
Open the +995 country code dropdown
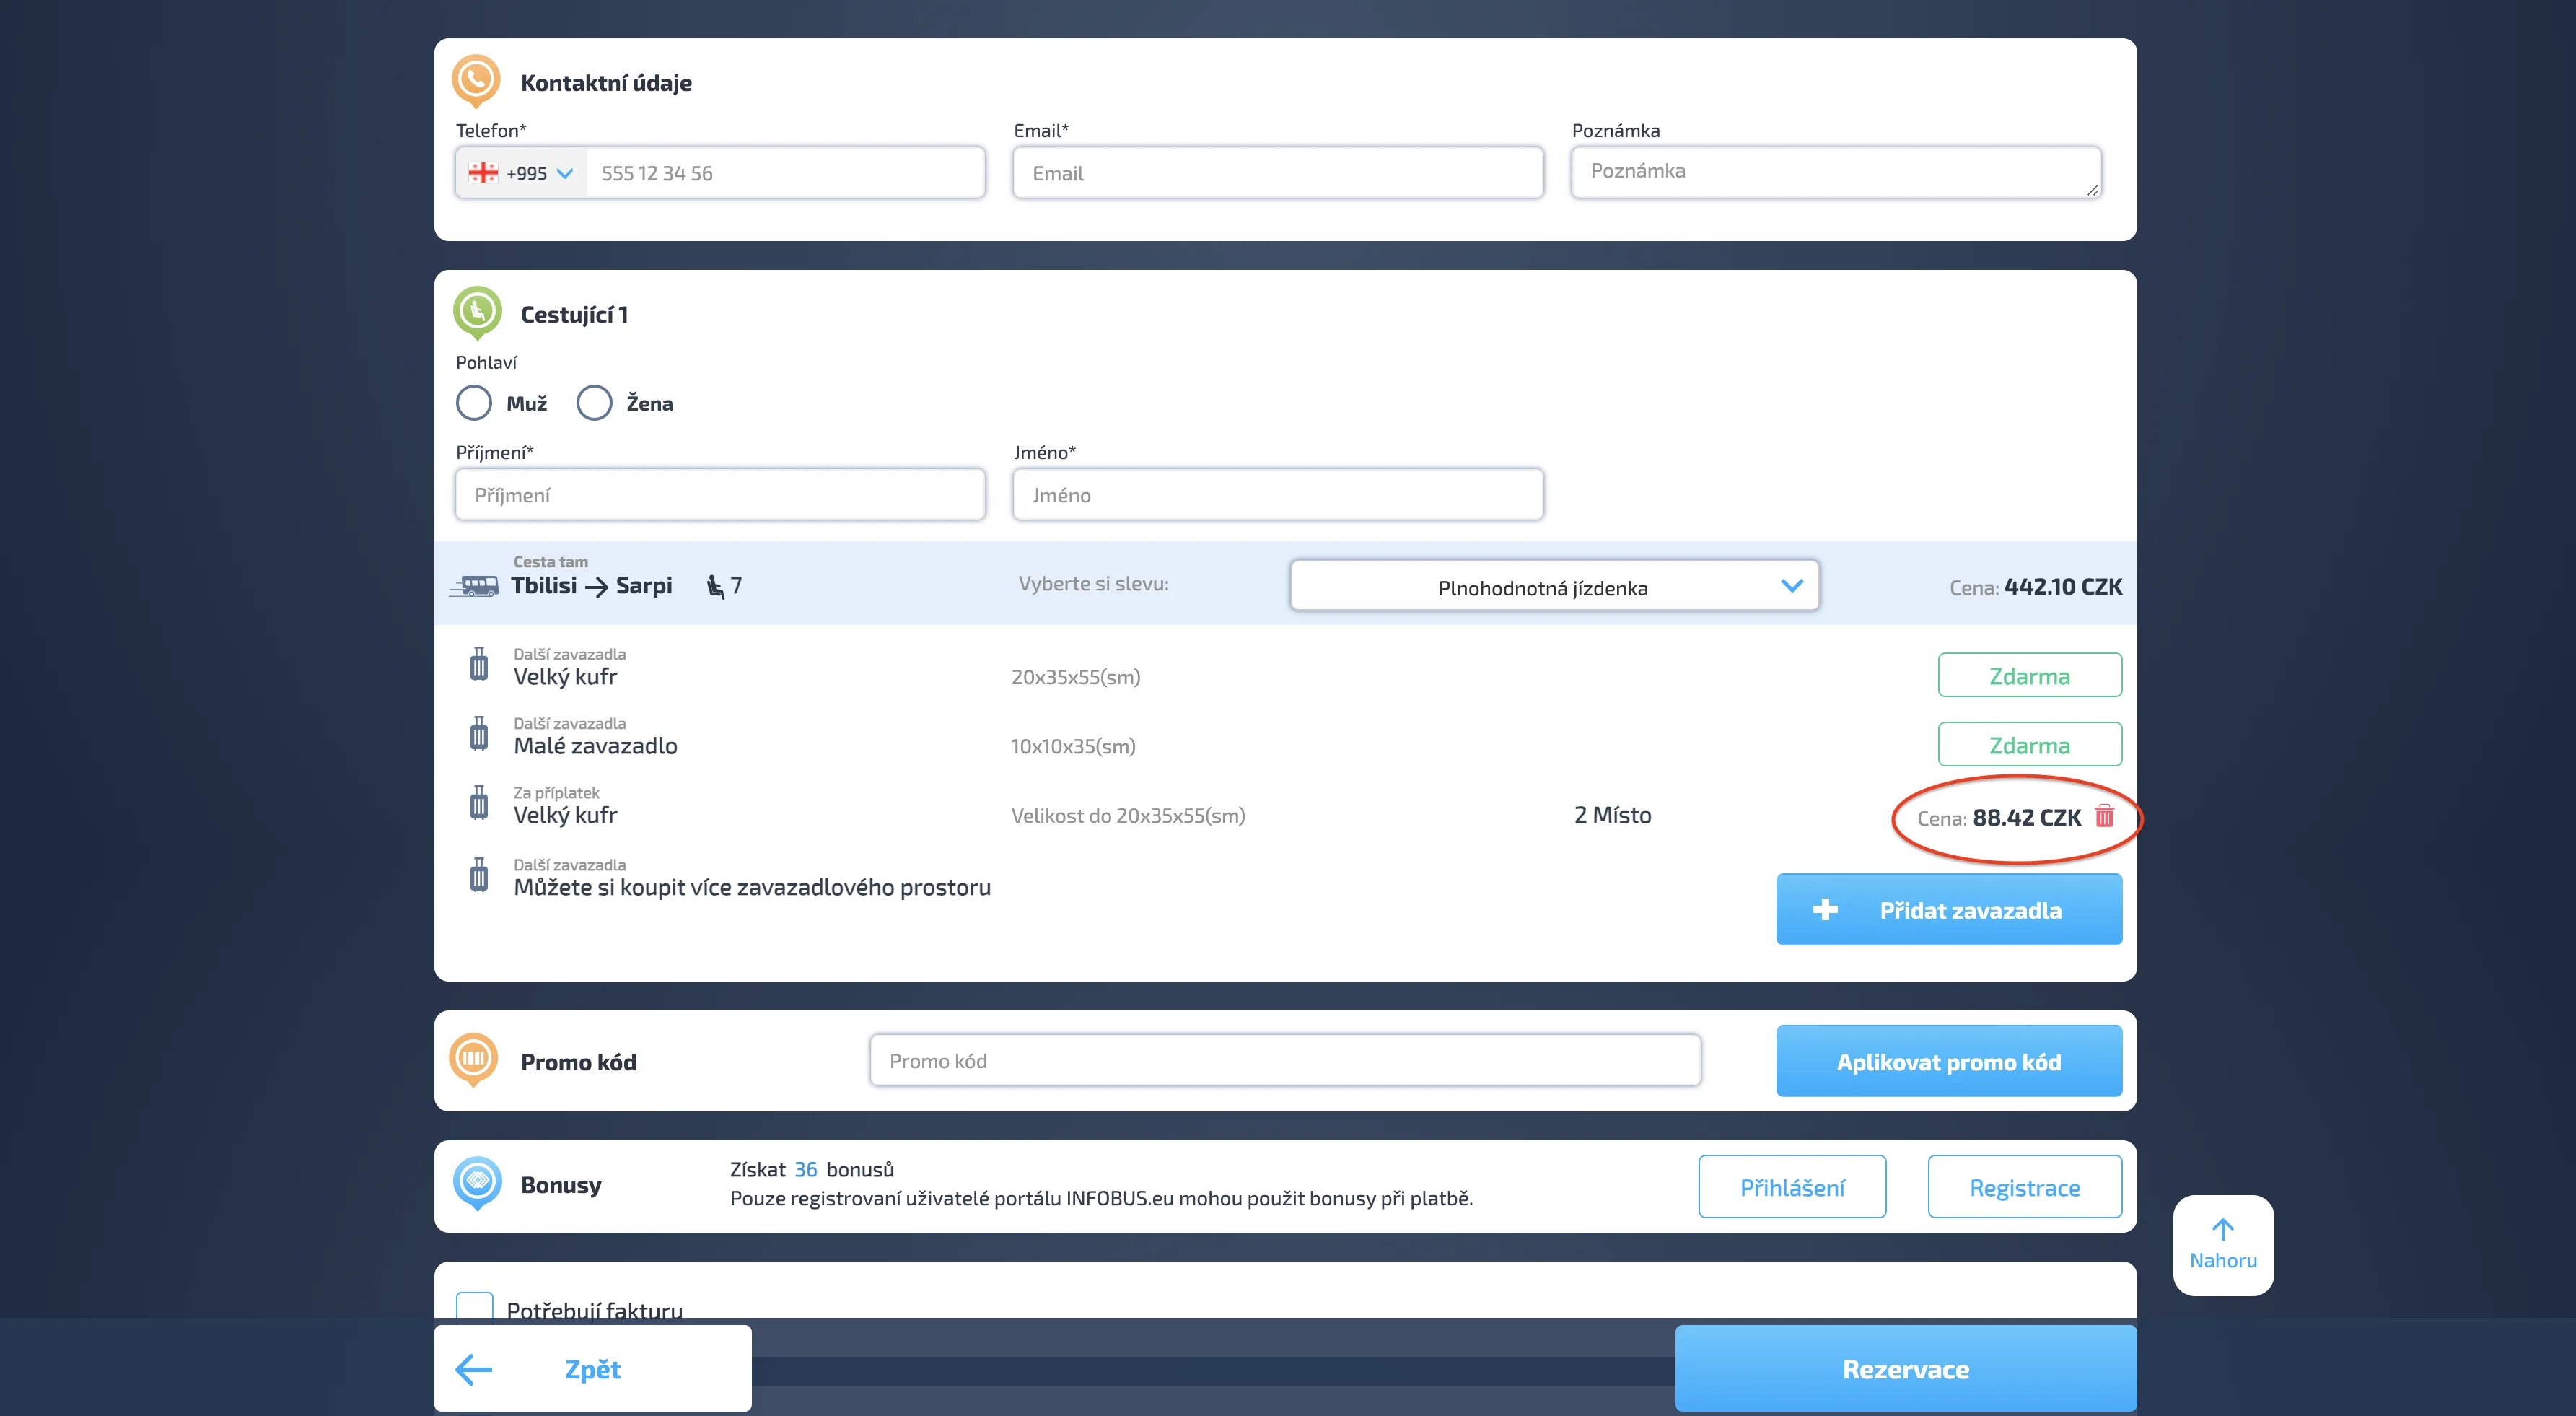(522, 173)
